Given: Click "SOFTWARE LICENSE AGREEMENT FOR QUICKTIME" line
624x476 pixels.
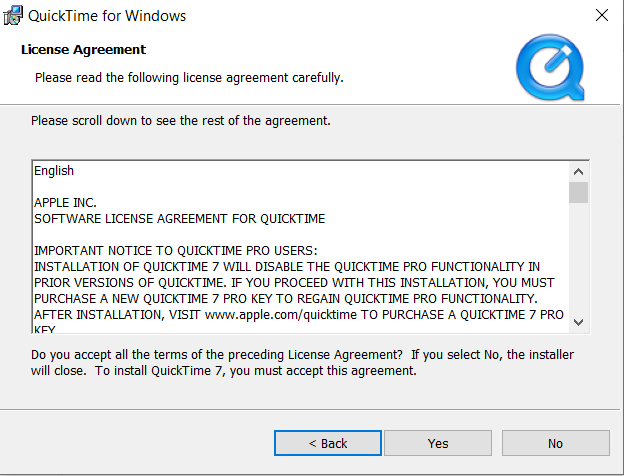Looking at the screenshot, I should [x=179, y=218].
